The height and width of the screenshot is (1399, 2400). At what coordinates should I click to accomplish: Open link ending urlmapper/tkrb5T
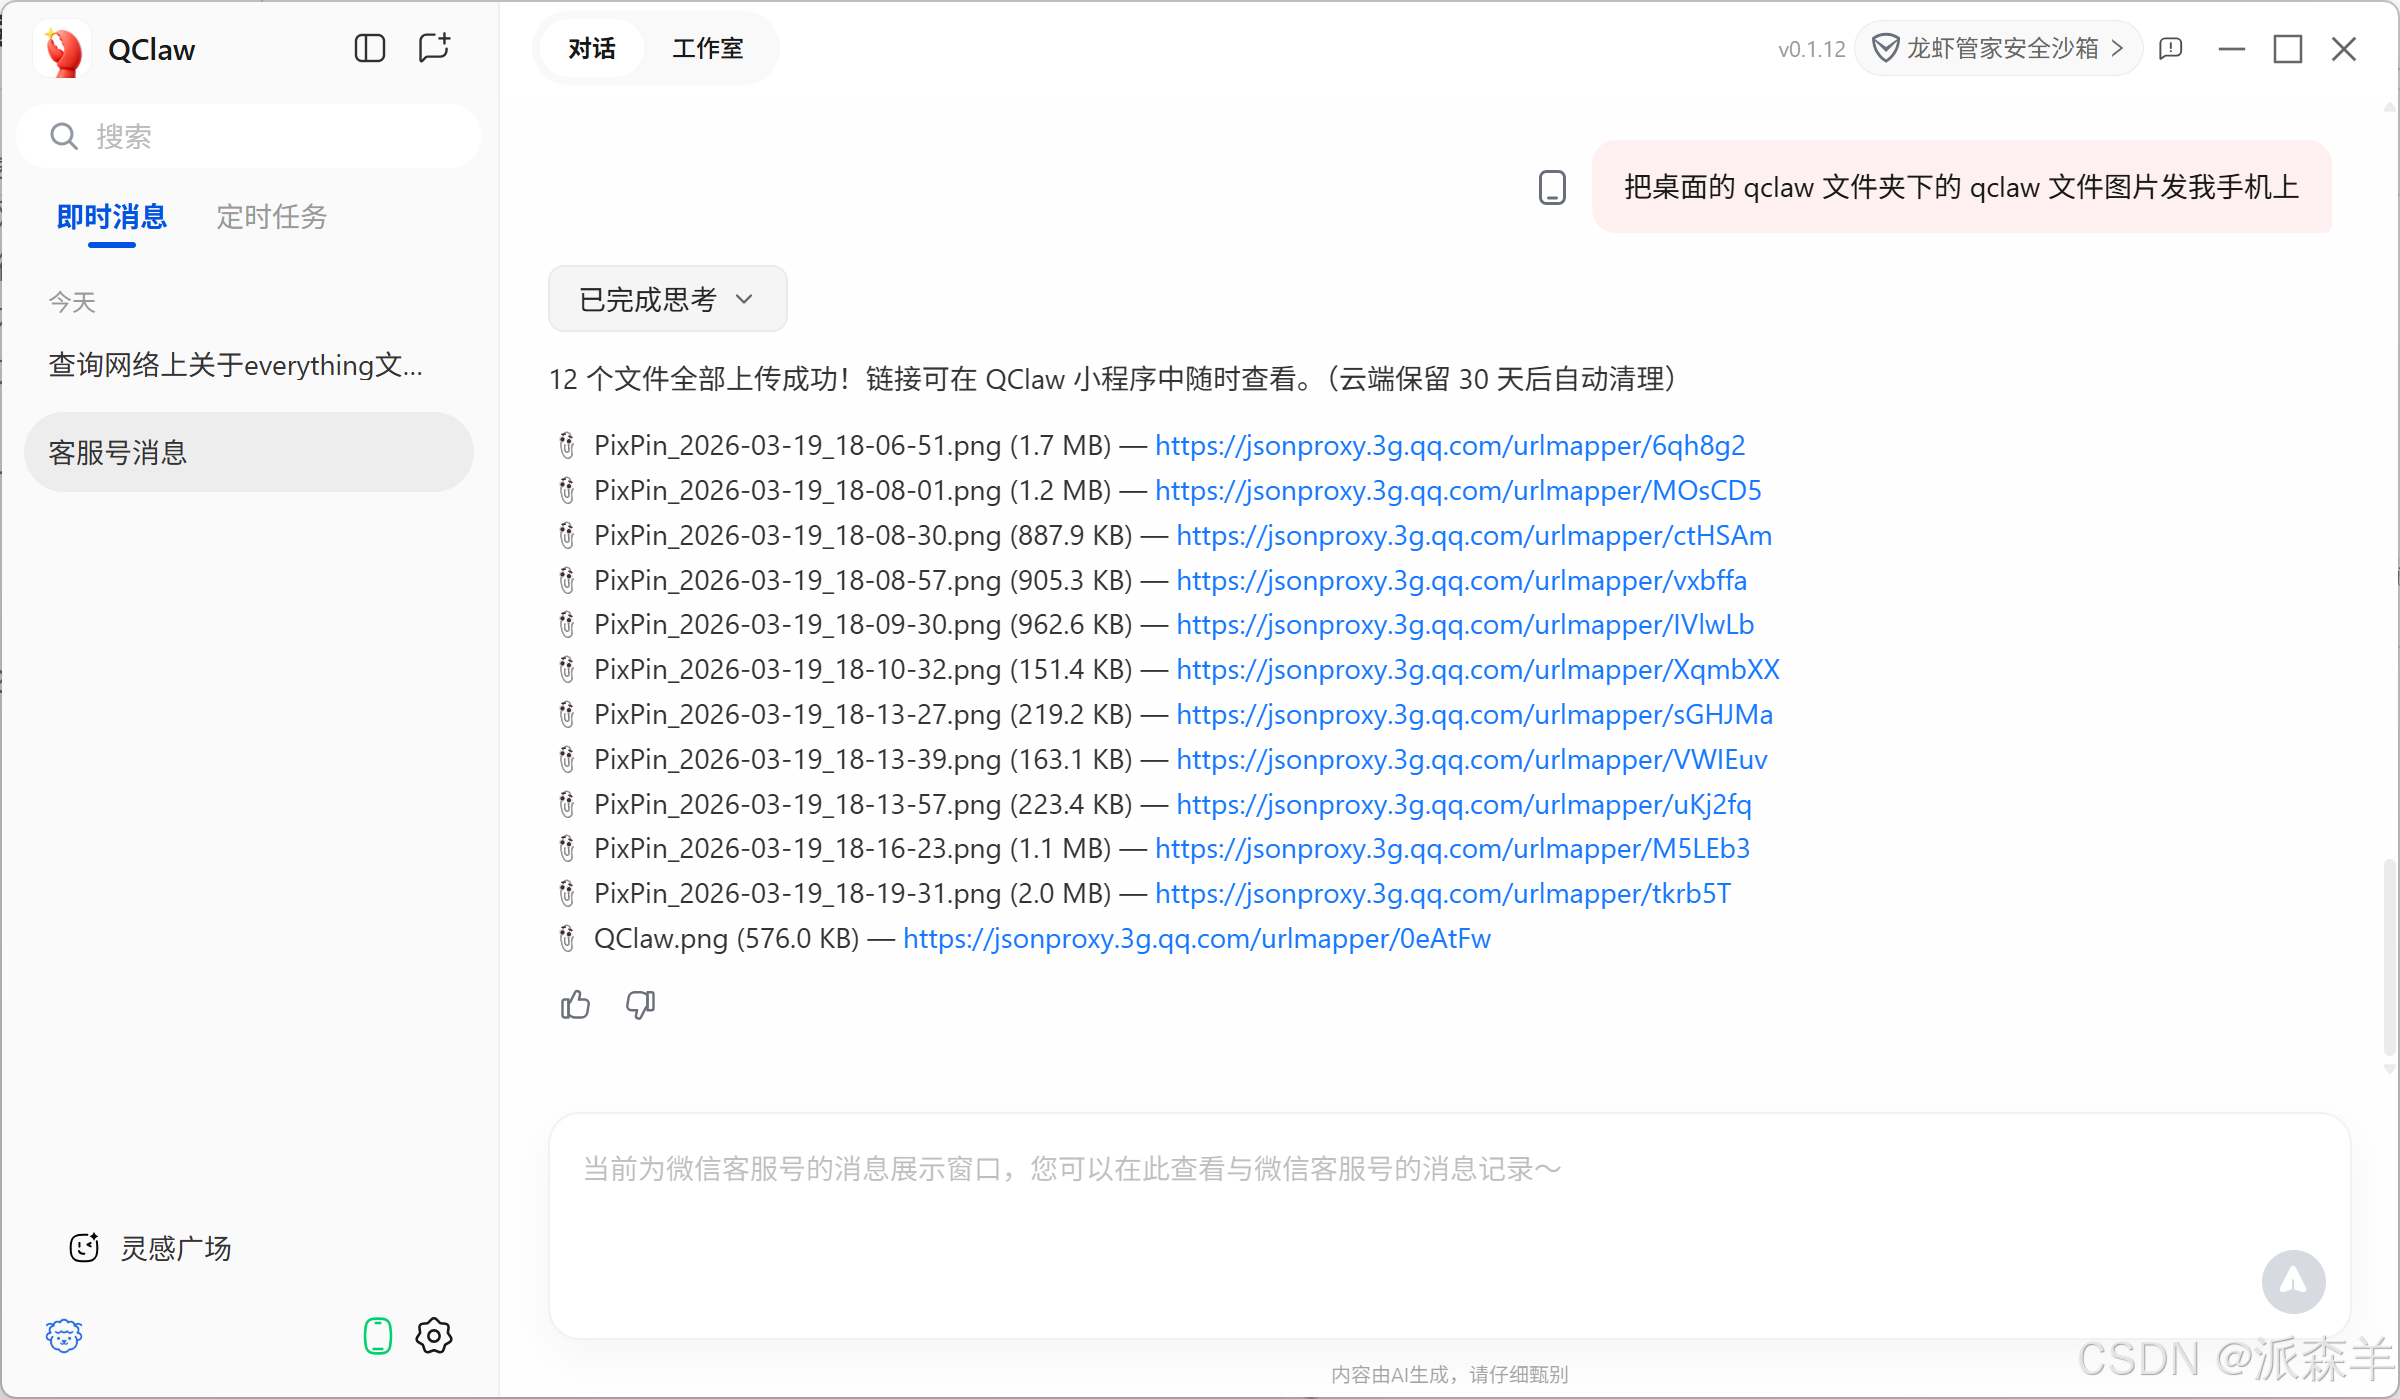click(1443, 893)
